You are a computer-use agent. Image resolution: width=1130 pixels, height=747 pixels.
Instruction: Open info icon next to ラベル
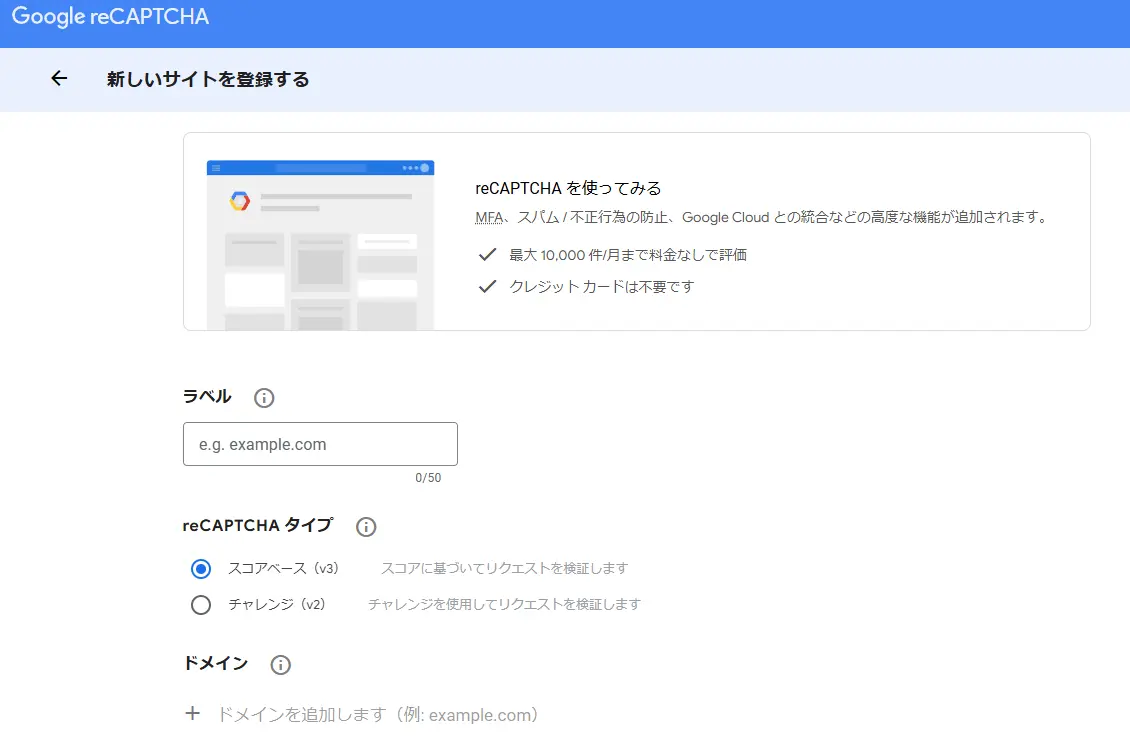(x=264, y=398)
